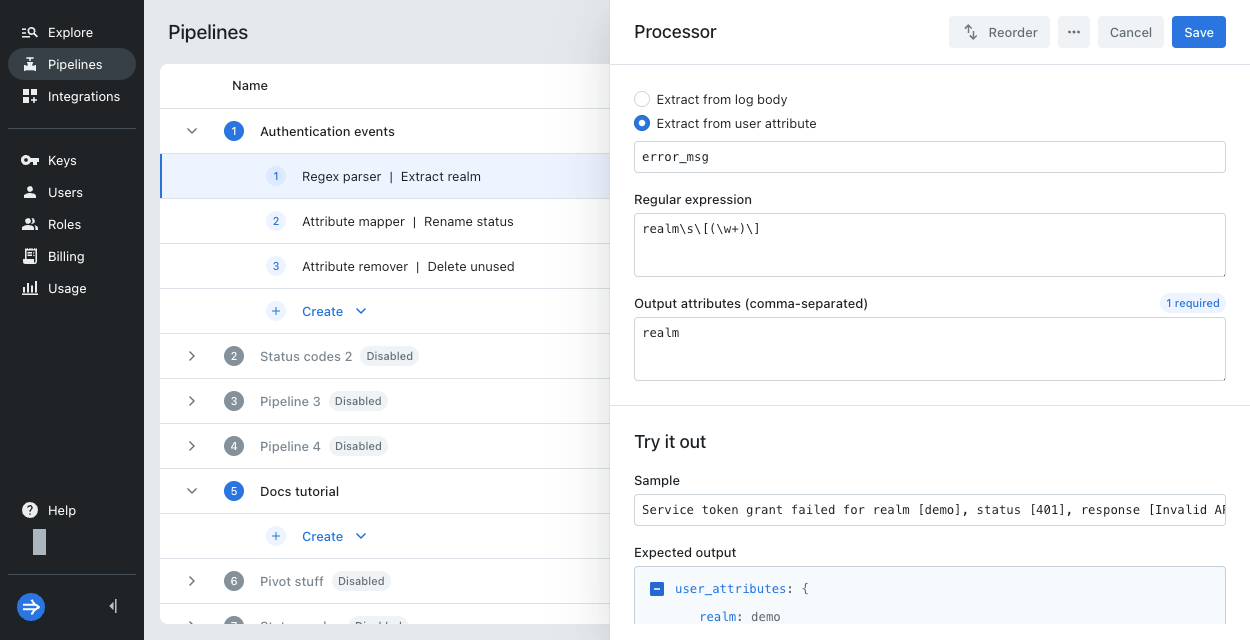Collapse the sidebar with the collapse icon
Image resolution: width=1250 pixels, height=640 pixels.
113,606
